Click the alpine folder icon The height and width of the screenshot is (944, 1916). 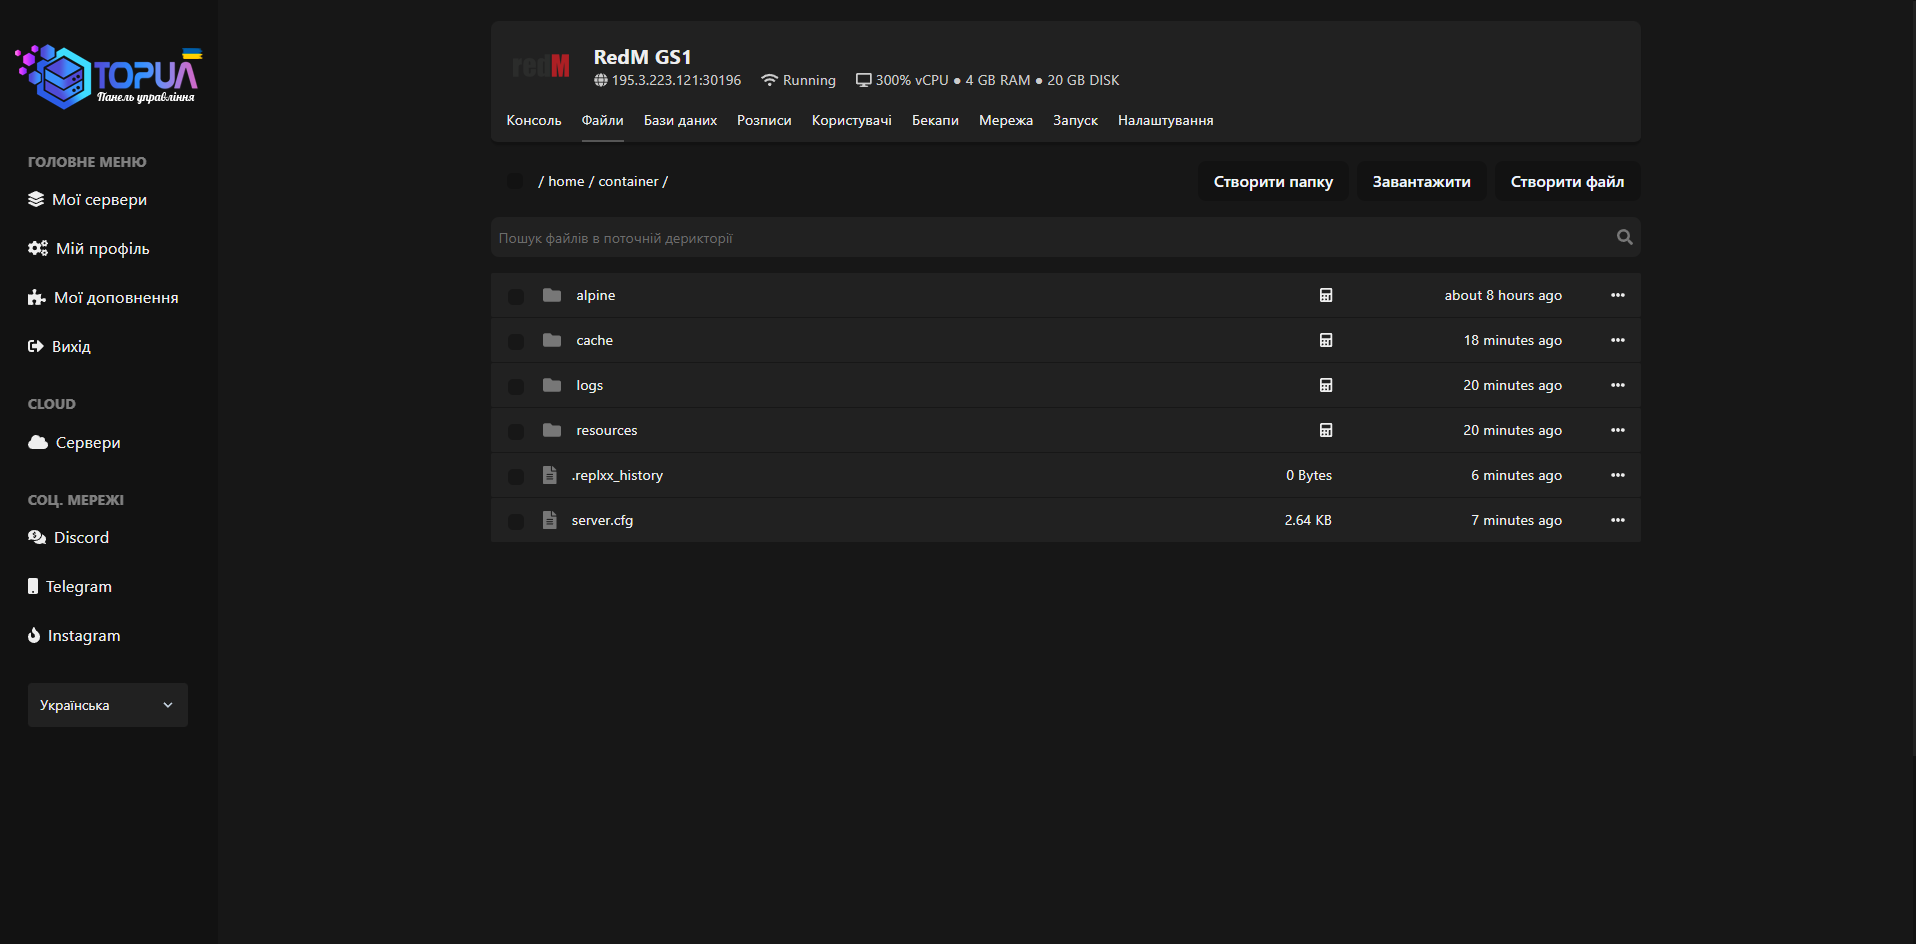tap(552, 295)
